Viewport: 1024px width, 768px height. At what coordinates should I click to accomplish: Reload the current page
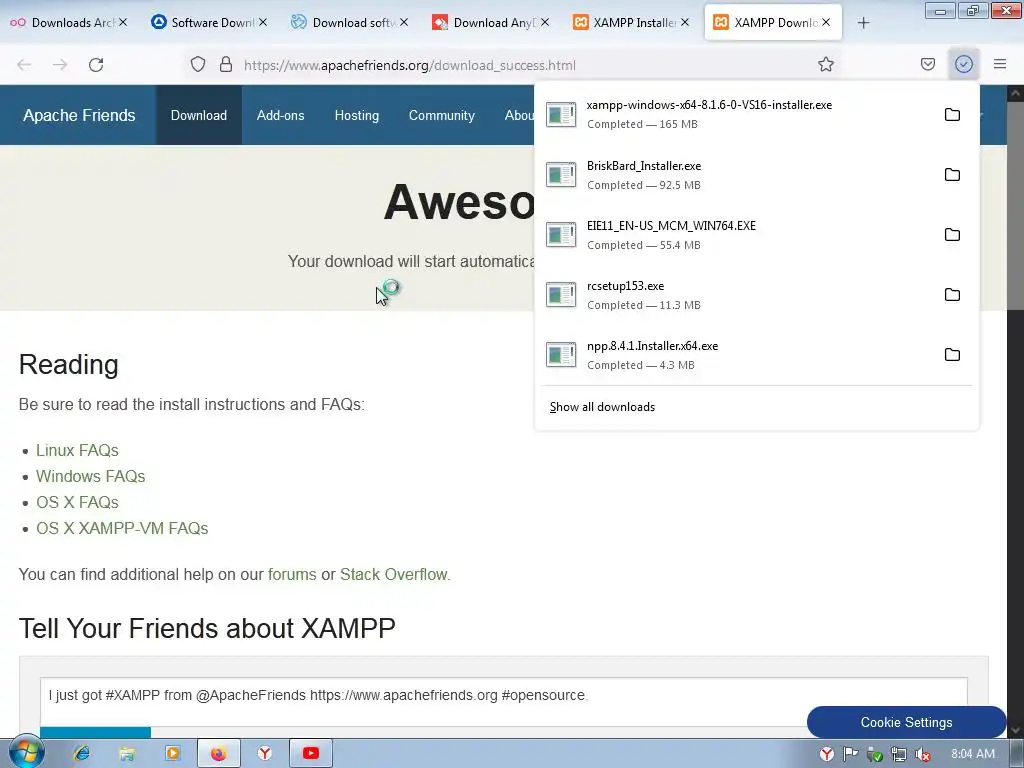pyautogui.click(x=96, y=65)
